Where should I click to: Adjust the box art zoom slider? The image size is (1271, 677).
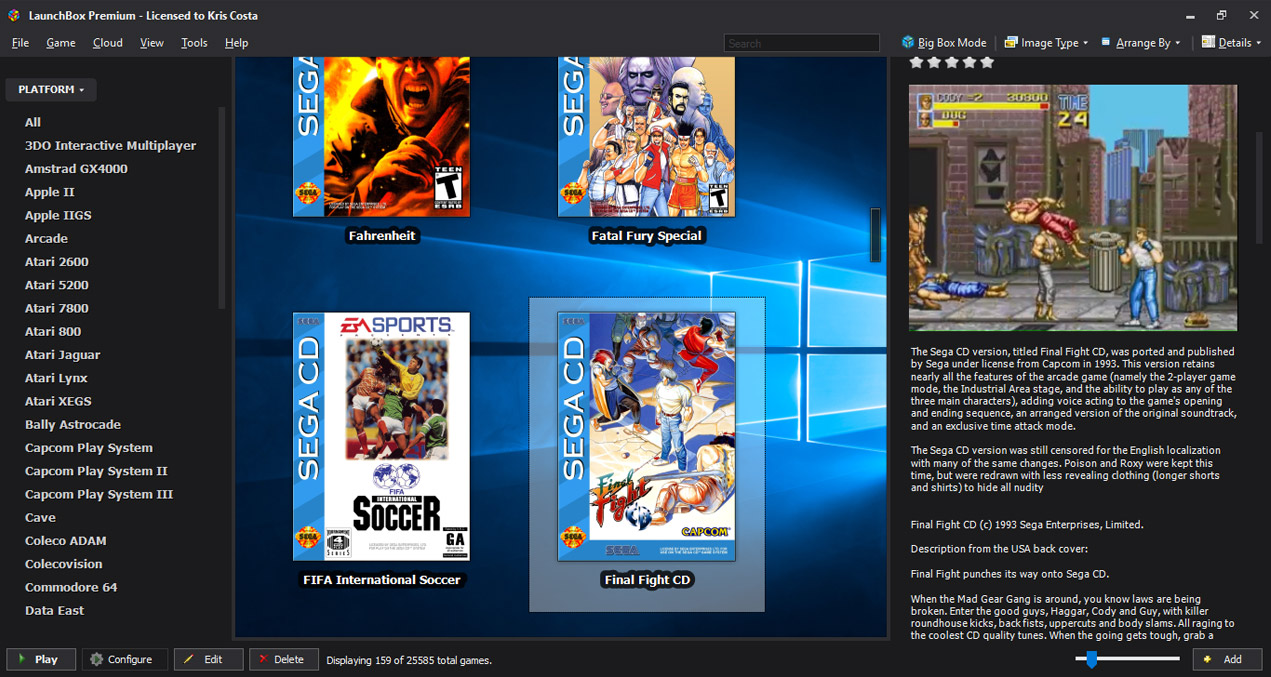[1092, 659]
